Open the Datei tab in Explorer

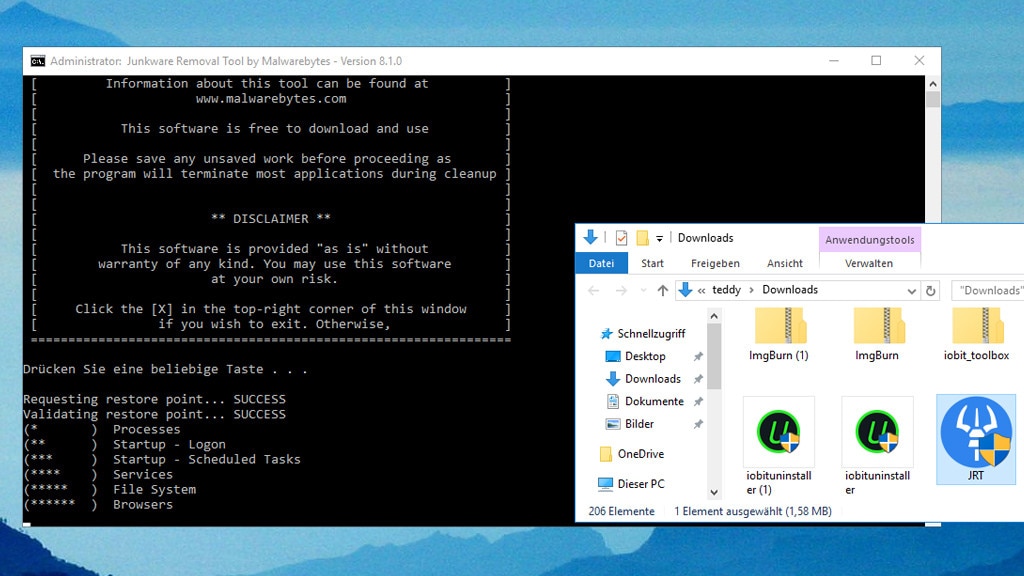[601, 263]
